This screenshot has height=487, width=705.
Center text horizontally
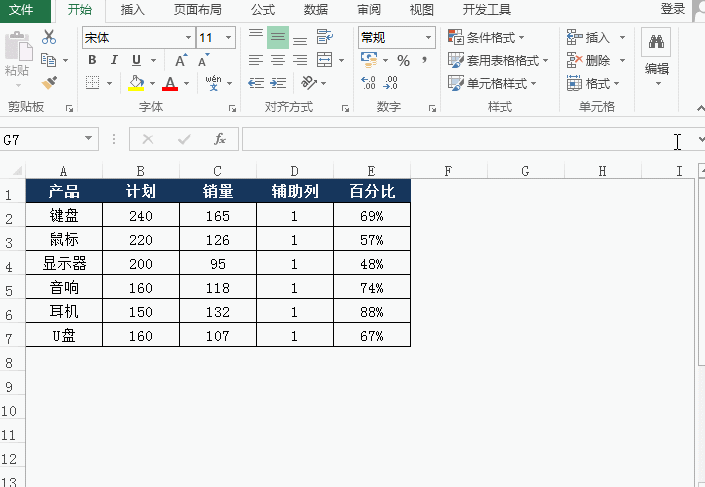click(278, 60)
